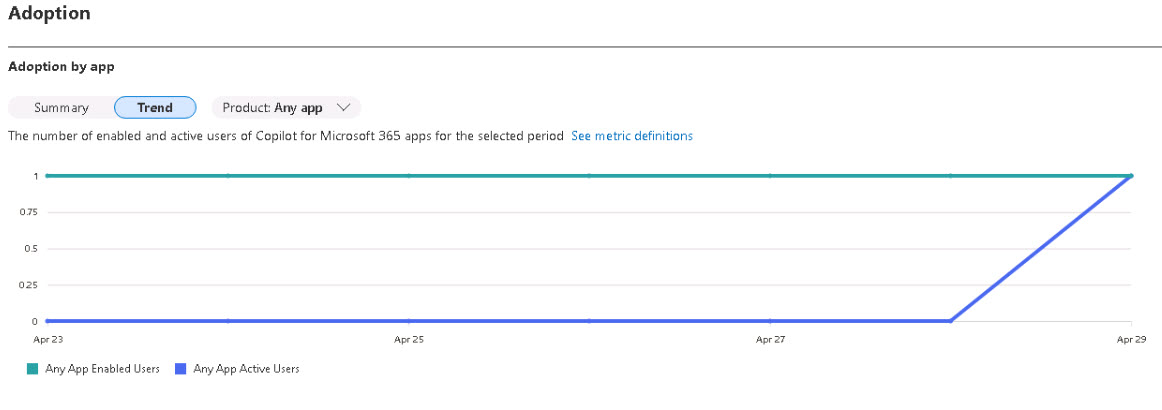Select the Apr 25 enabled users data point
Viewport: 1162px width, 410px height.
[408, 176]
